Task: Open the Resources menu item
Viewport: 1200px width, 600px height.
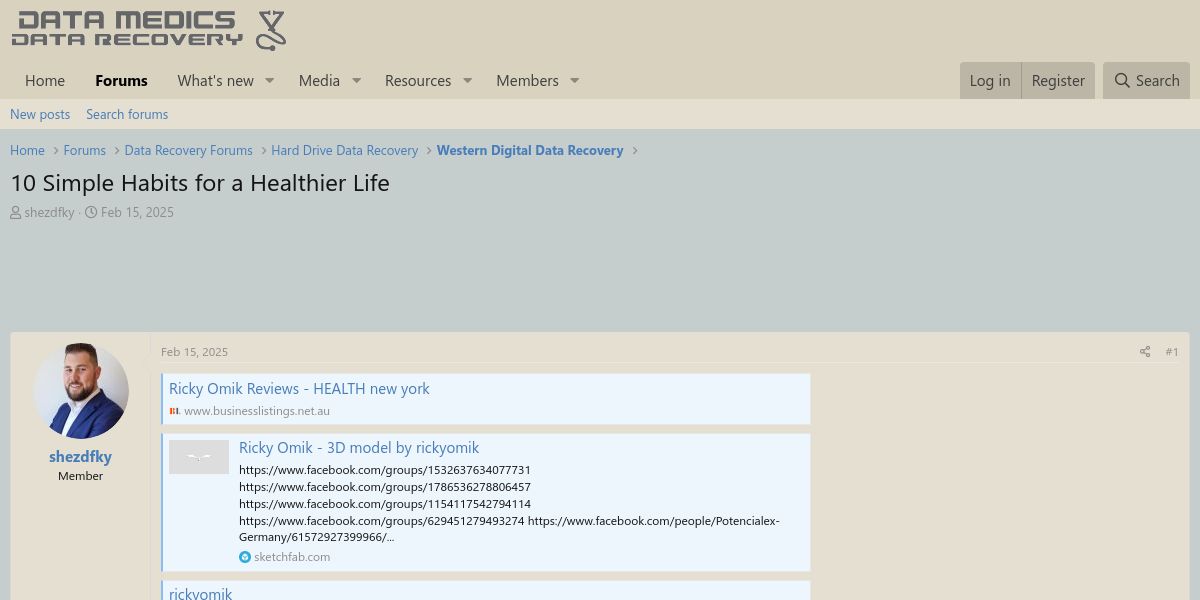Action: pos(418,81)
